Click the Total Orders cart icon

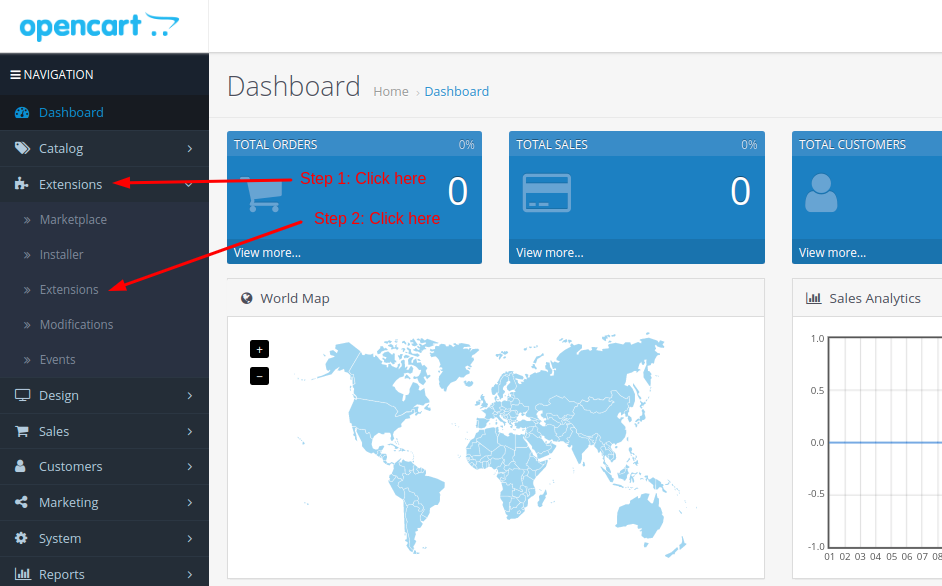261,194
